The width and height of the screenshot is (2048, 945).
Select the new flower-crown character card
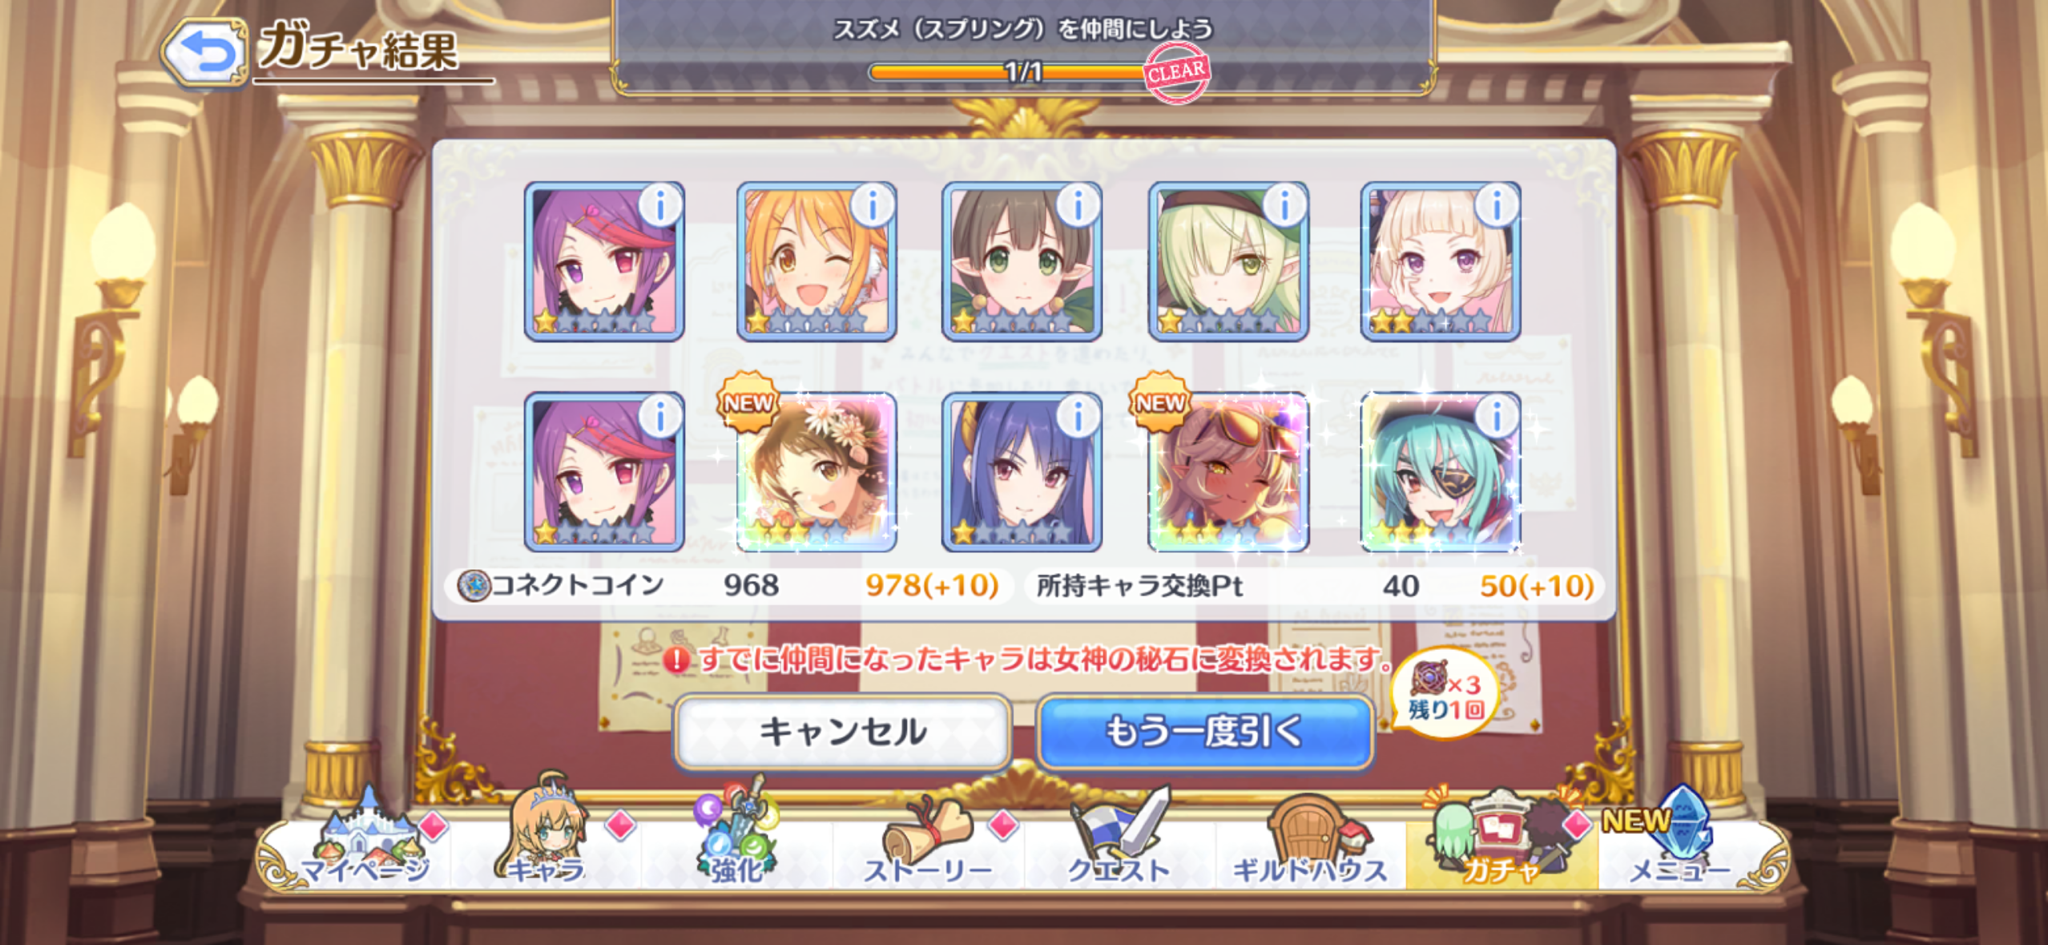click(x=816, y=471)
